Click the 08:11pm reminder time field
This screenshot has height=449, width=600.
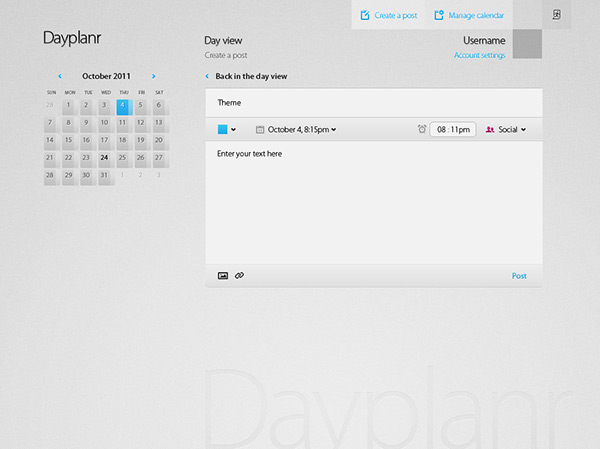tap(453, 129)
